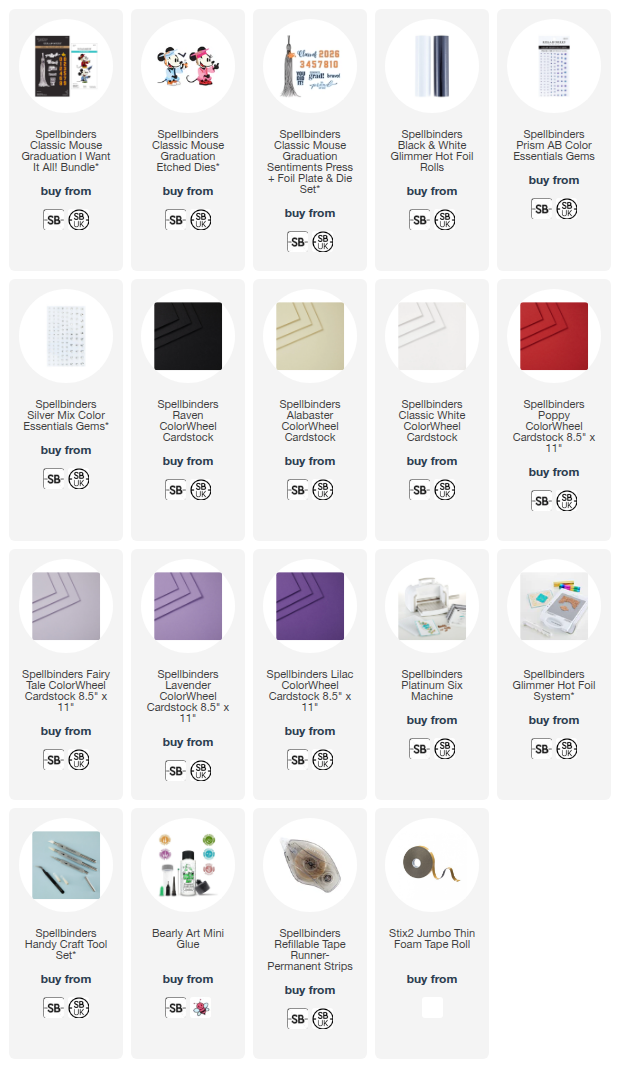The width and height of the screenshot is (620, 1080).
Task: Select SB UK icon under Poppy ColorWheel Cardstock
Action: 566,501
